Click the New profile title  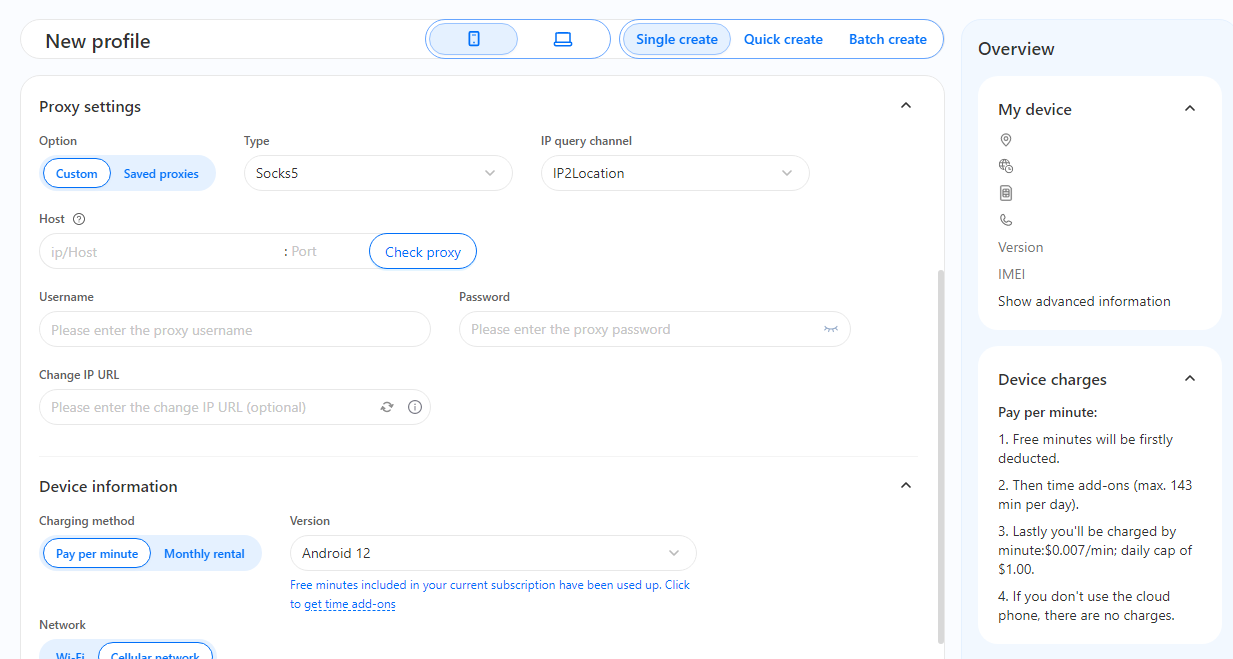coord(98,41)
